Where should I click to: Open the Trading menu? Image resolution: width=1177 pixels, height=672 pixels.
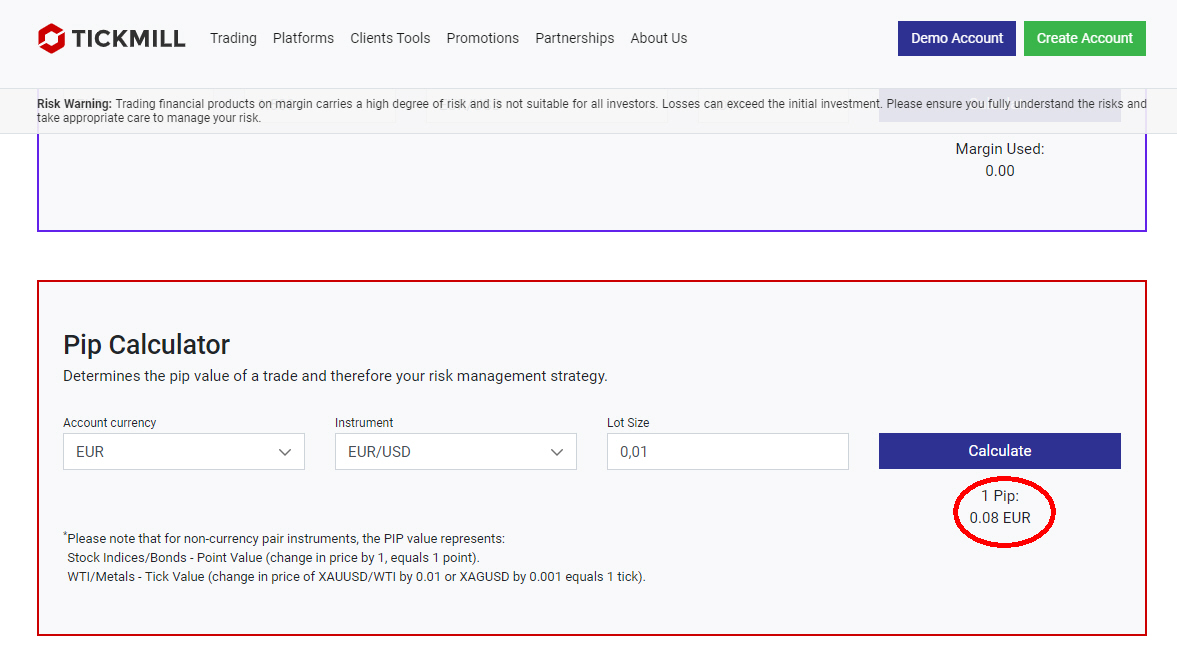tap(233, 38)
